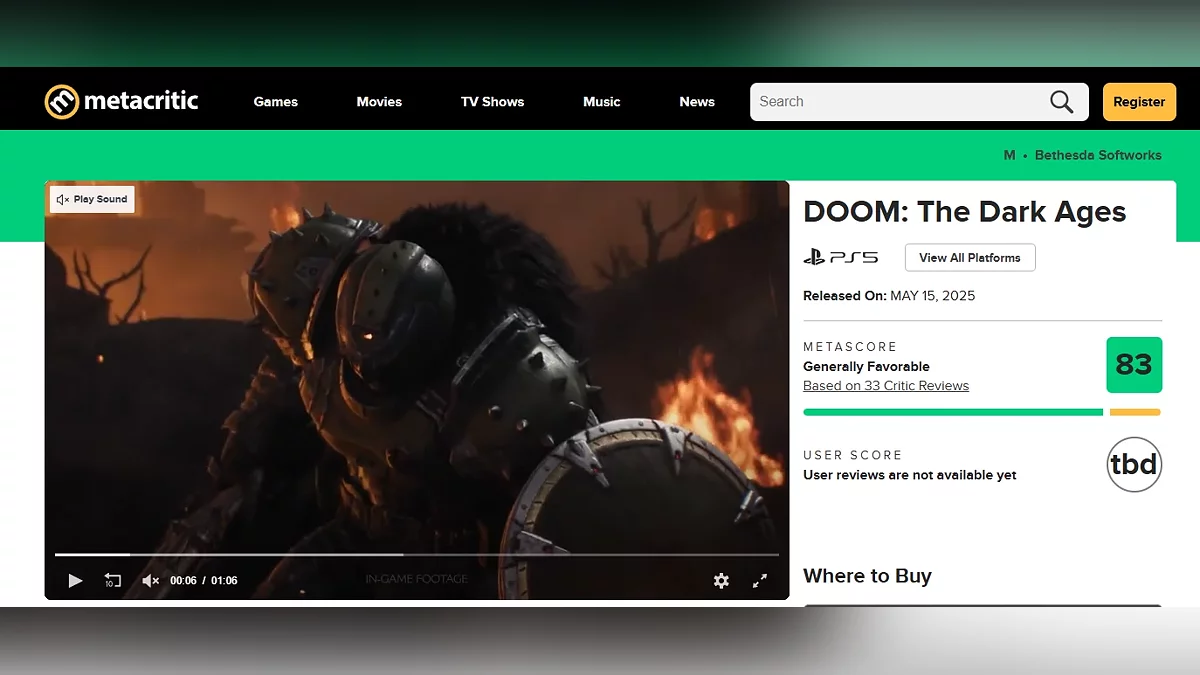Open the TV Shows menu
This screenshot has width=1200, height=675.
tap(492, 102)
